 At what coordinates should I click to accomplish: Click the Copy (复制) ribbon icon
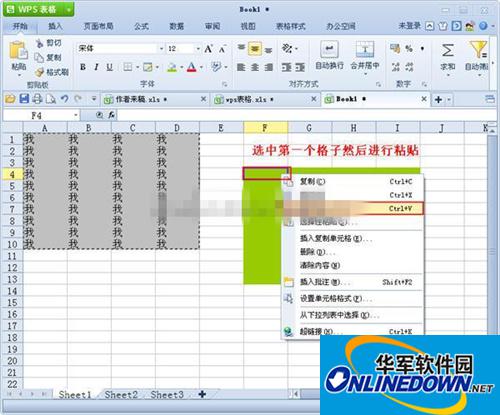pyautogui.click(x=39, y=57)
